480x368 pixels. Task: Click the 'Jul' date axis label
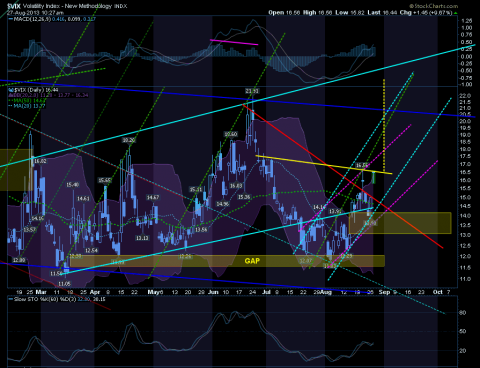(266, 292)
